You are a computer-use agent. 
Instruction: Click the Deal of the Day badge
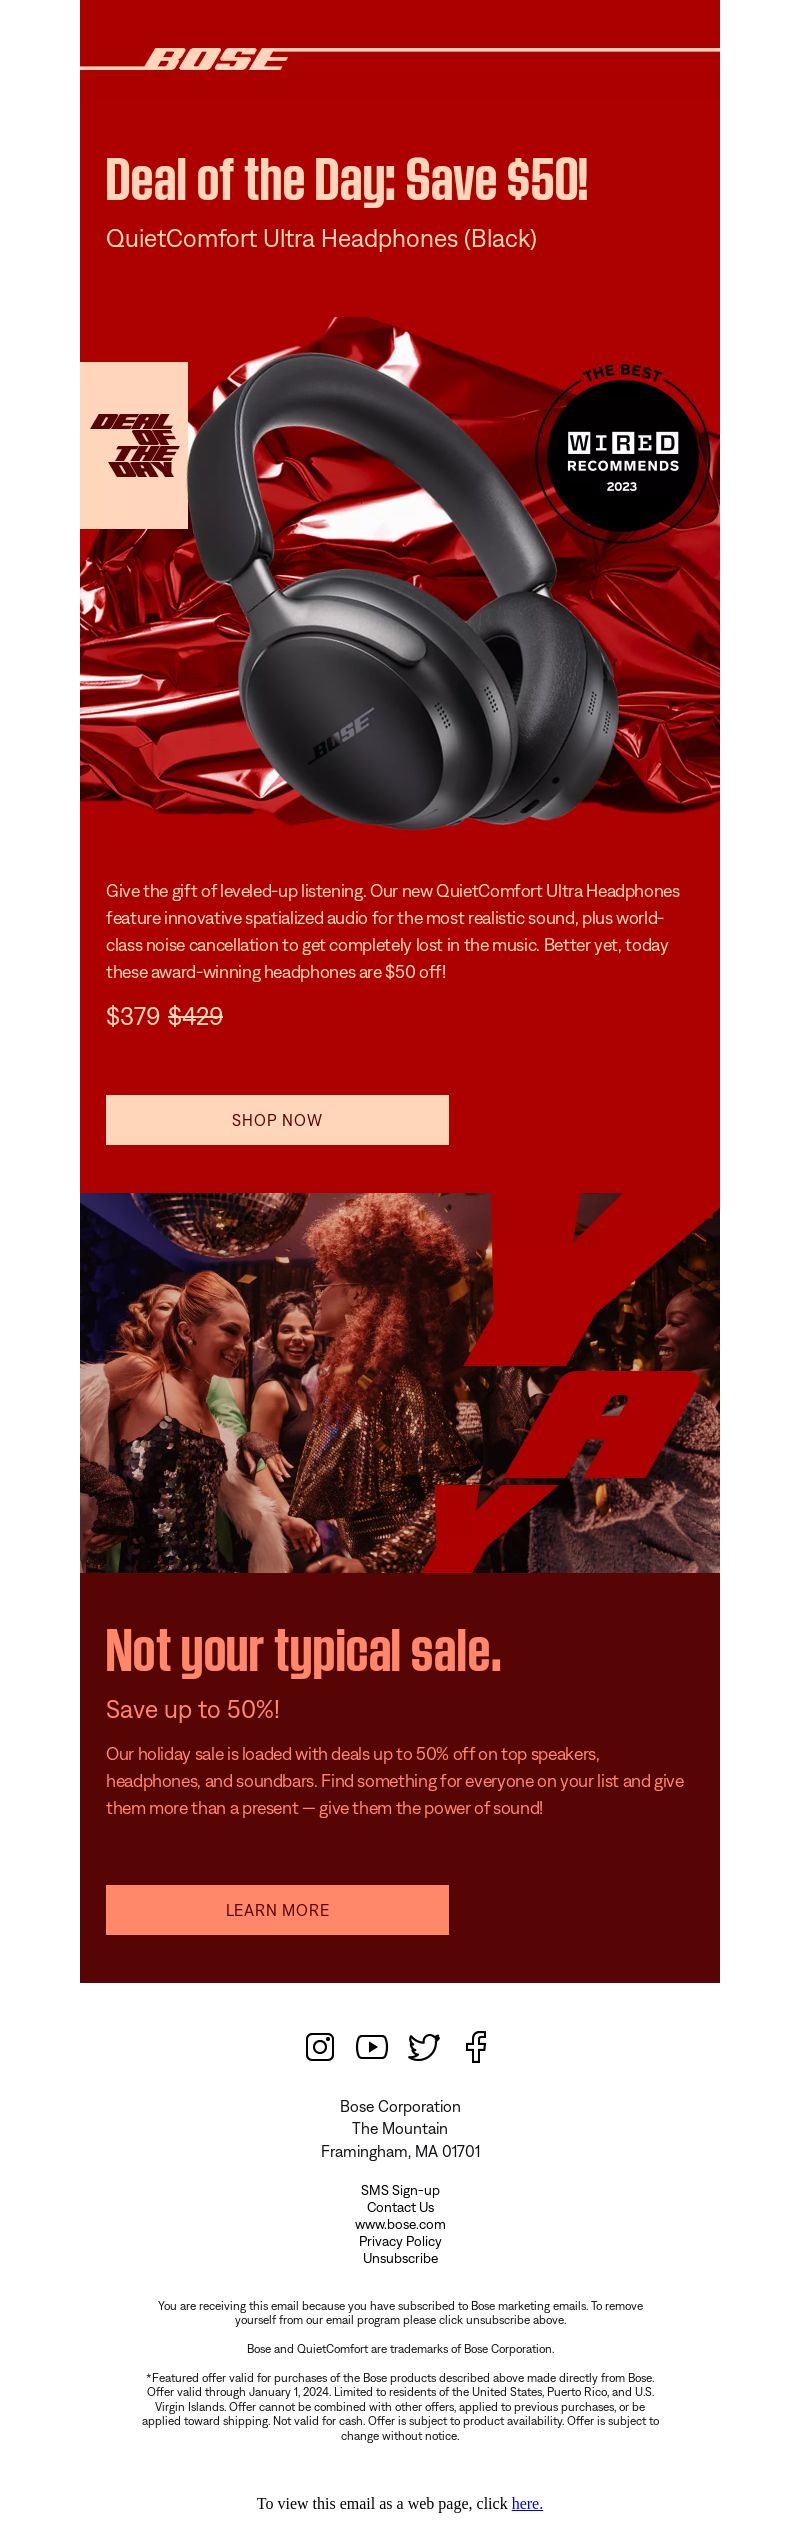pos(134,445)
